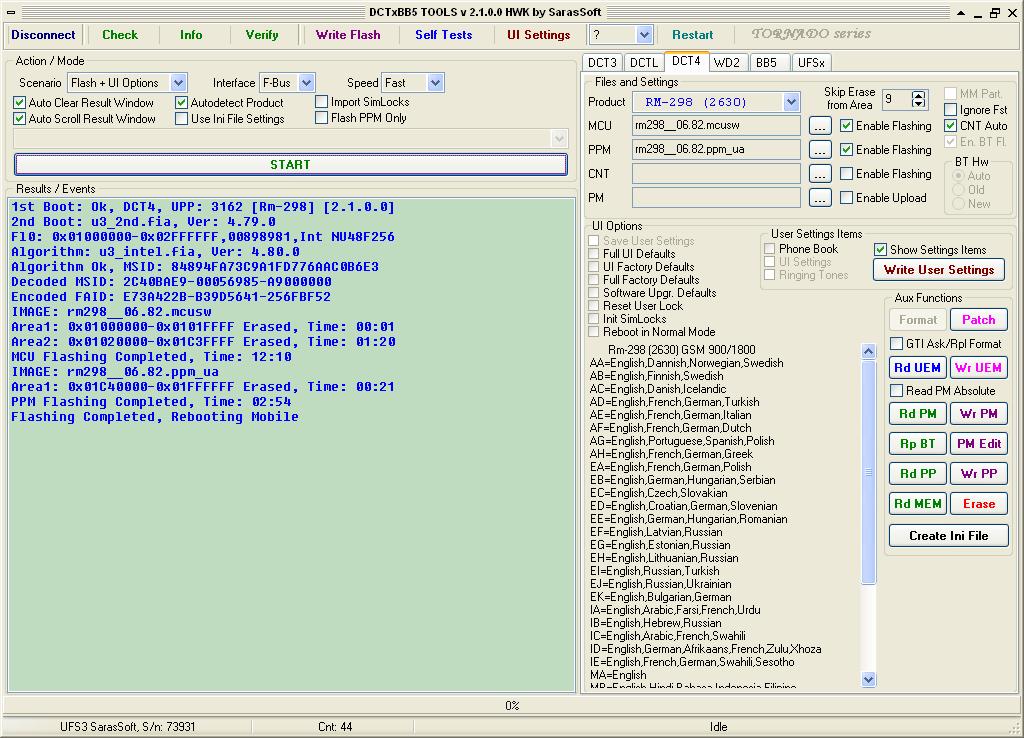Click the Patch button
Viewport: 1024px width, 738px height.
[x=978, y=319]
